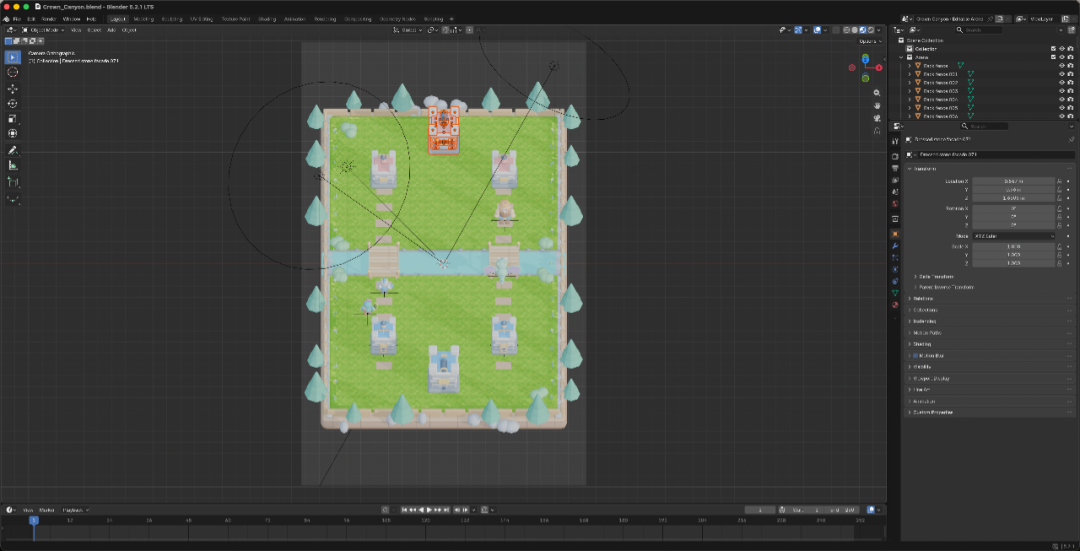This screenshot has width=1080, height=551.
Task: Open the Render menu
Action: click(49, 19)
